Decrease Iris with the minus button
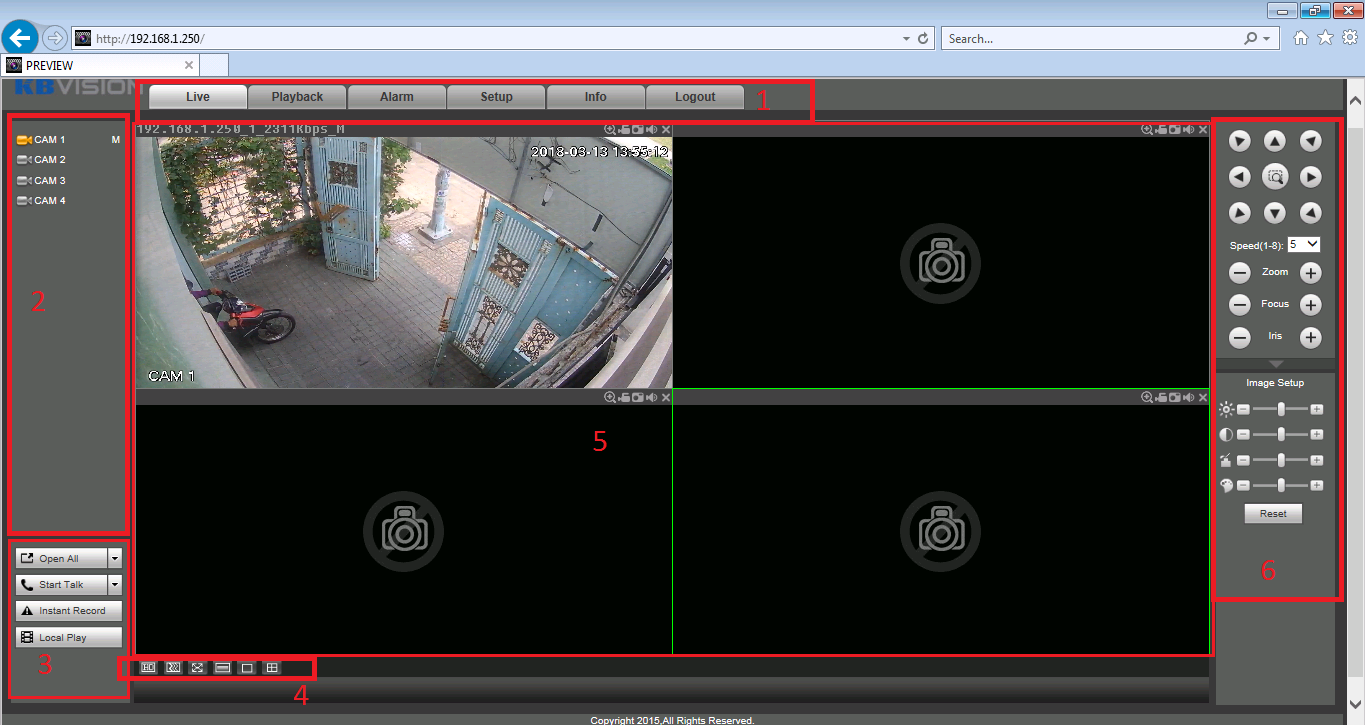This screenshot has width=1365, height=725. [x=1240, y=337]
